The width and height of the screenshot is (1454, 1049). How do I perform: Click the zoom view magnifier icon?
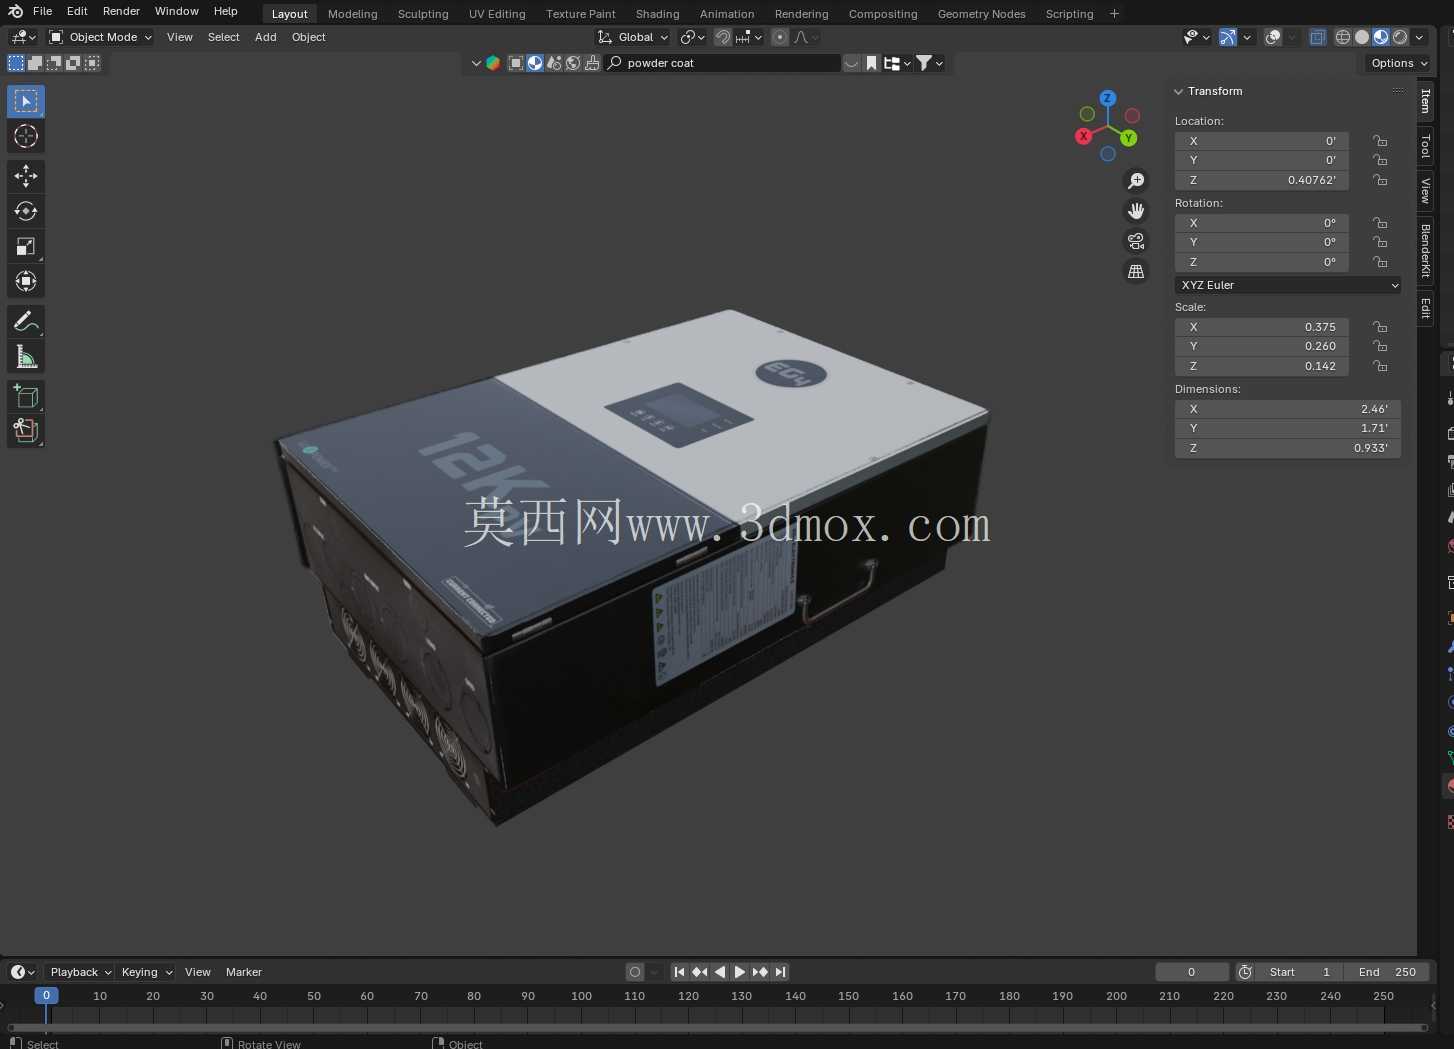[x=1136, y=181]
